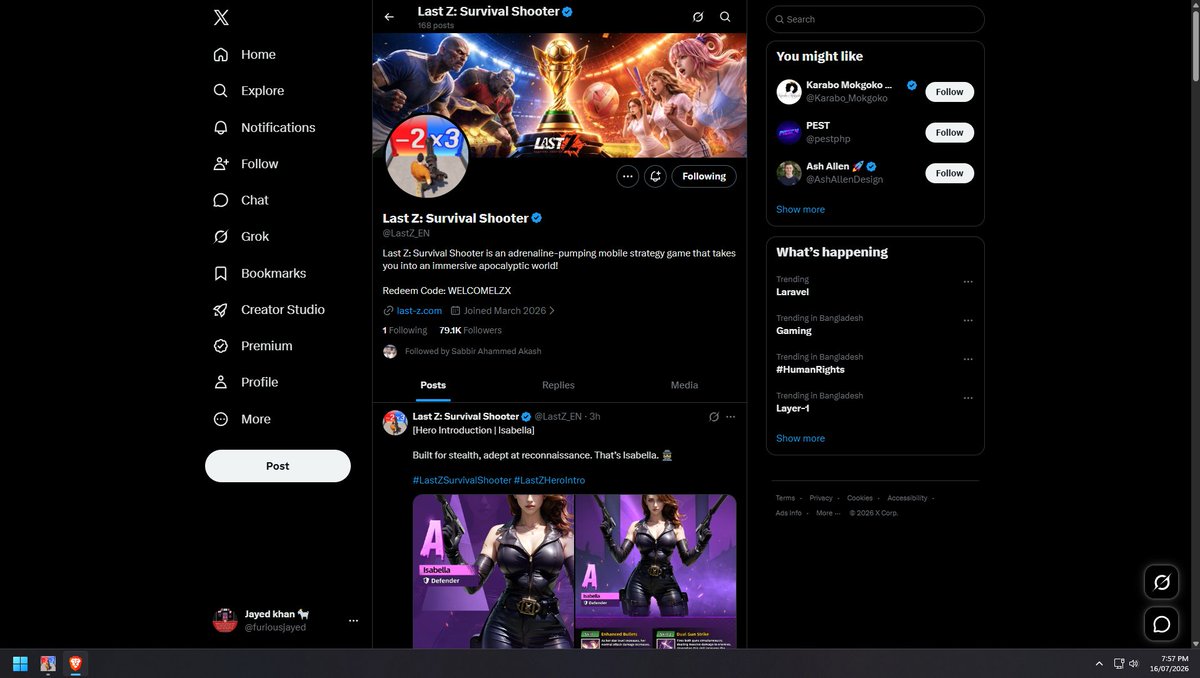
Task: Open Karabo Mokgoko's profile avatar
Action: pyautogui.click(x=789, y=92)
